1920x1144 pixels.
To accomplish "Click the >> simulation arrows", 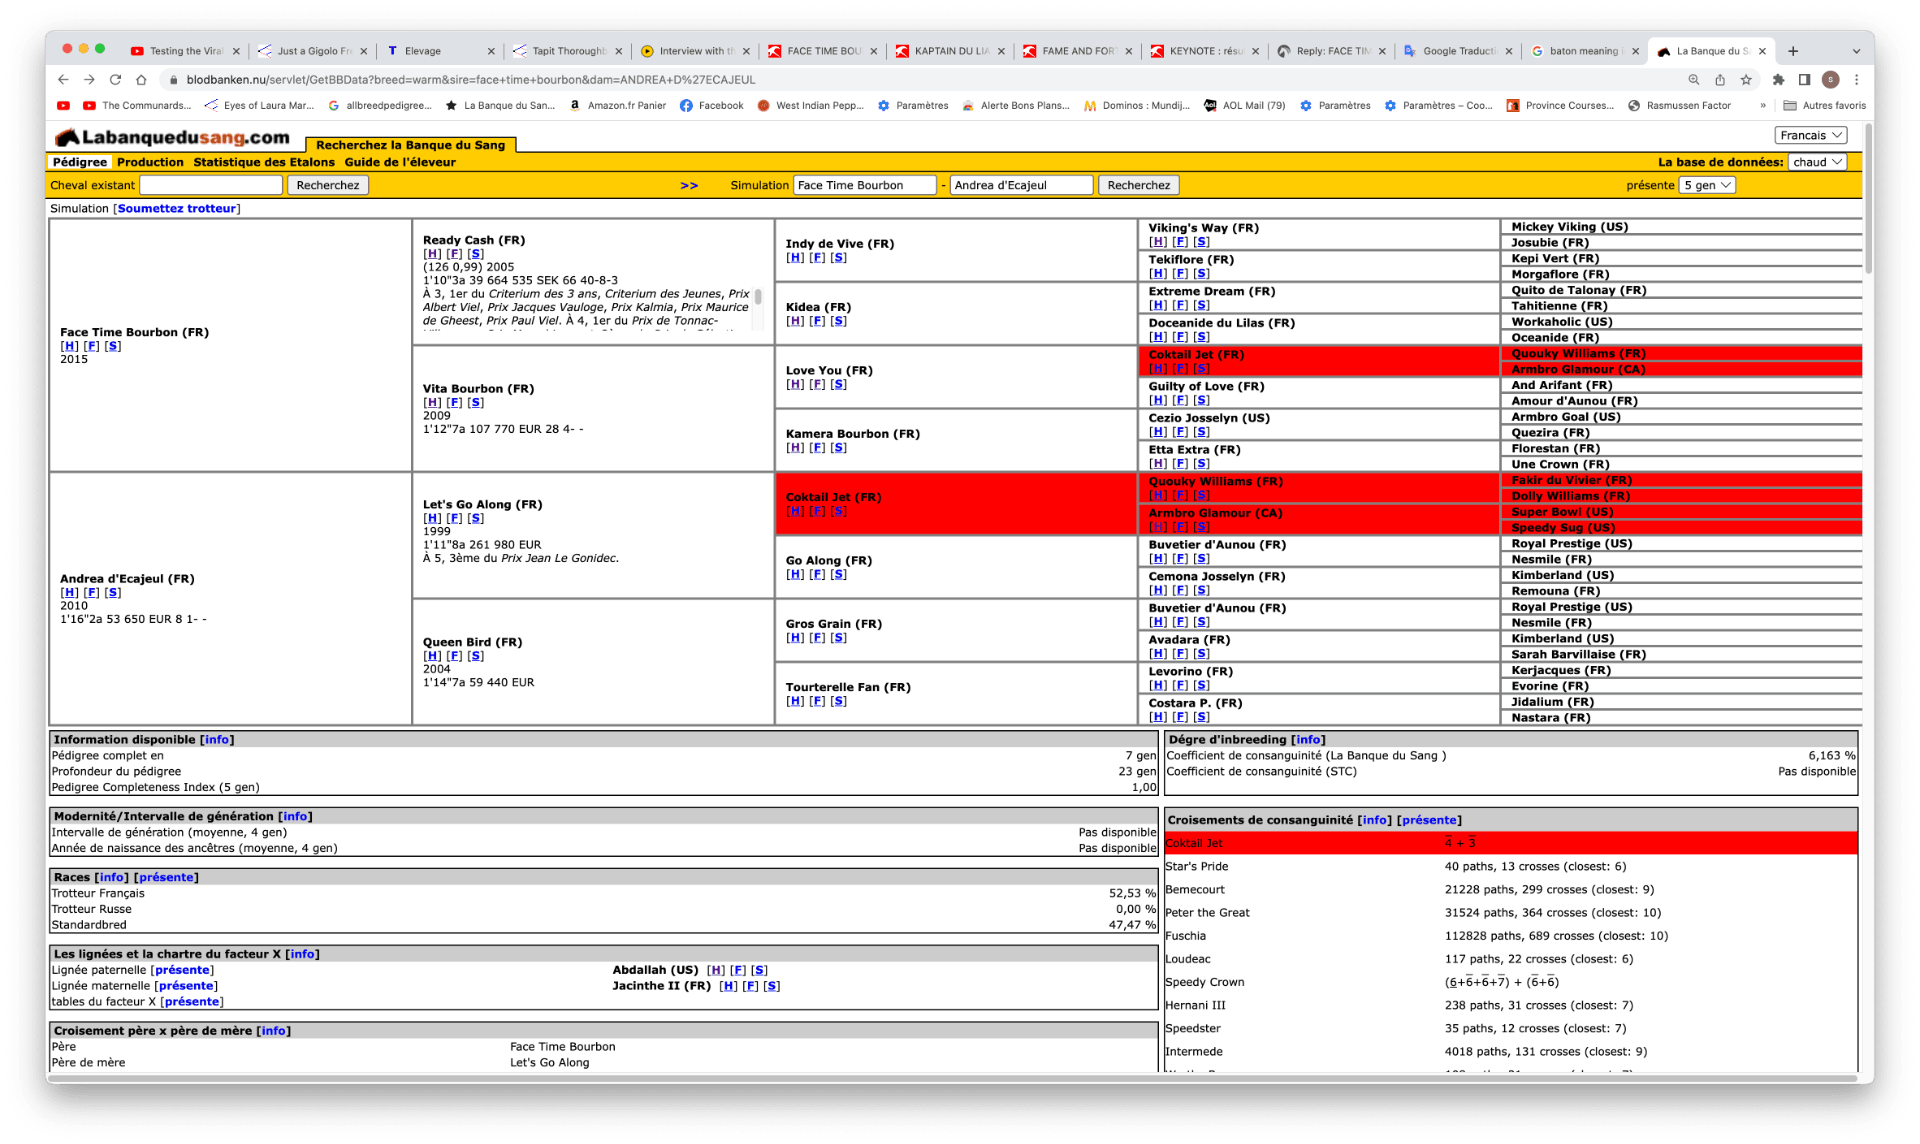I will [689, 185].
